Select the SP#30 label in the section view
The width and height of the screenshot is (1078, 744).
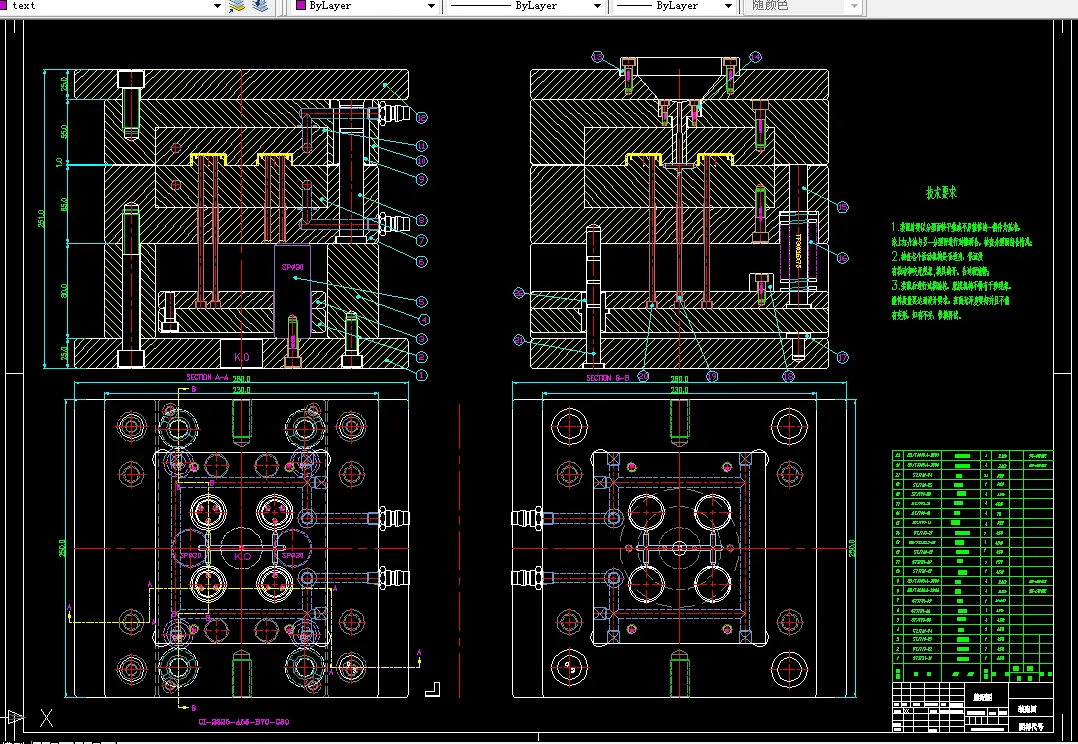tap(292, 268)
